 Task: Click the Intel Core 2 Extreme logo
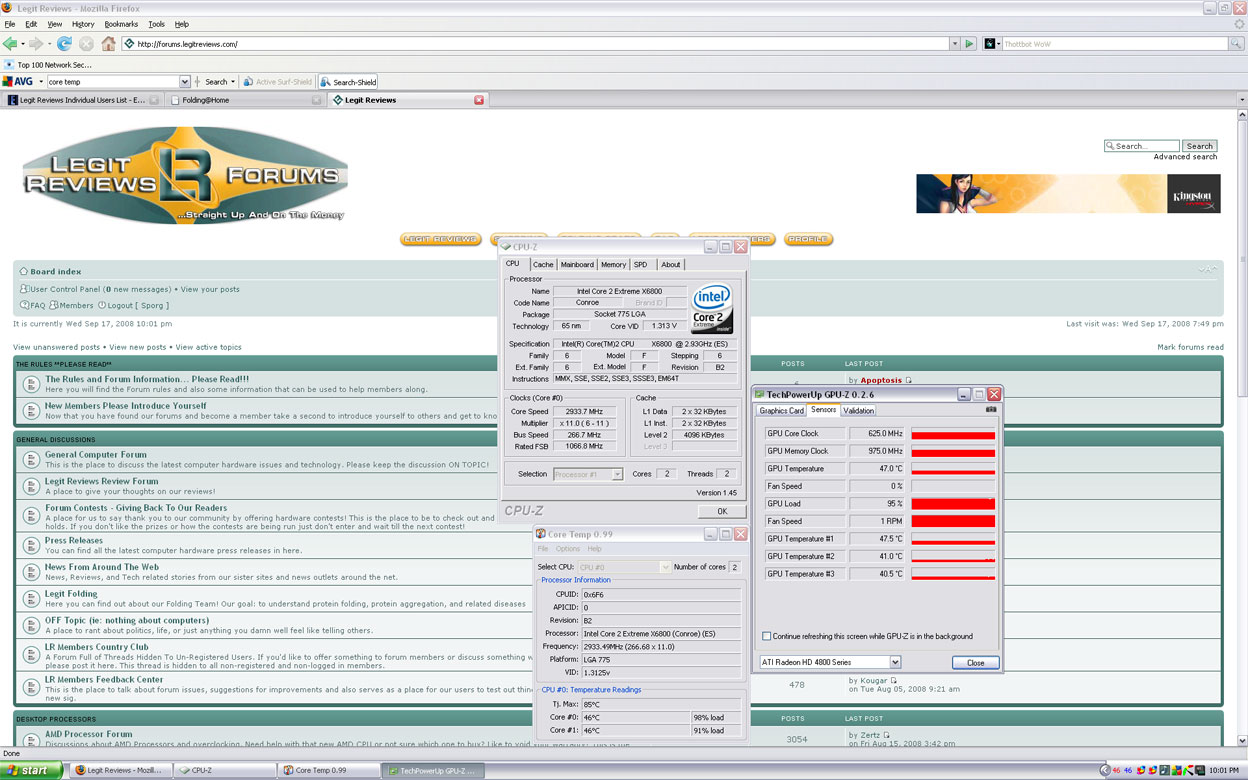point(712,310)
